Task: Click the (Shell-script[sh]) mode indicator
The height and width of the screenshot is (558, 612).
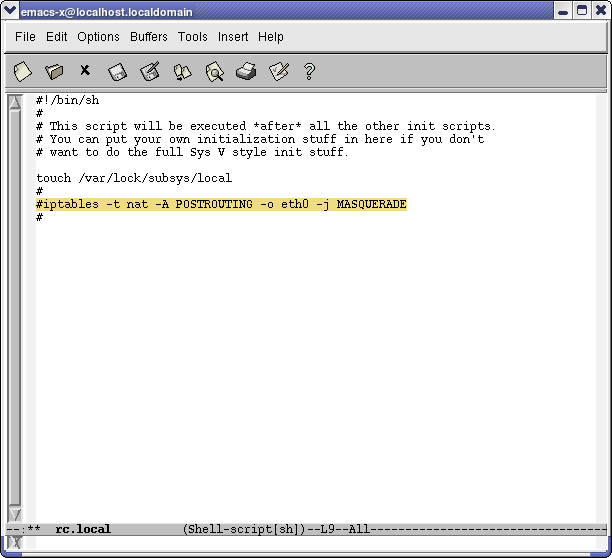Action: 244,530
